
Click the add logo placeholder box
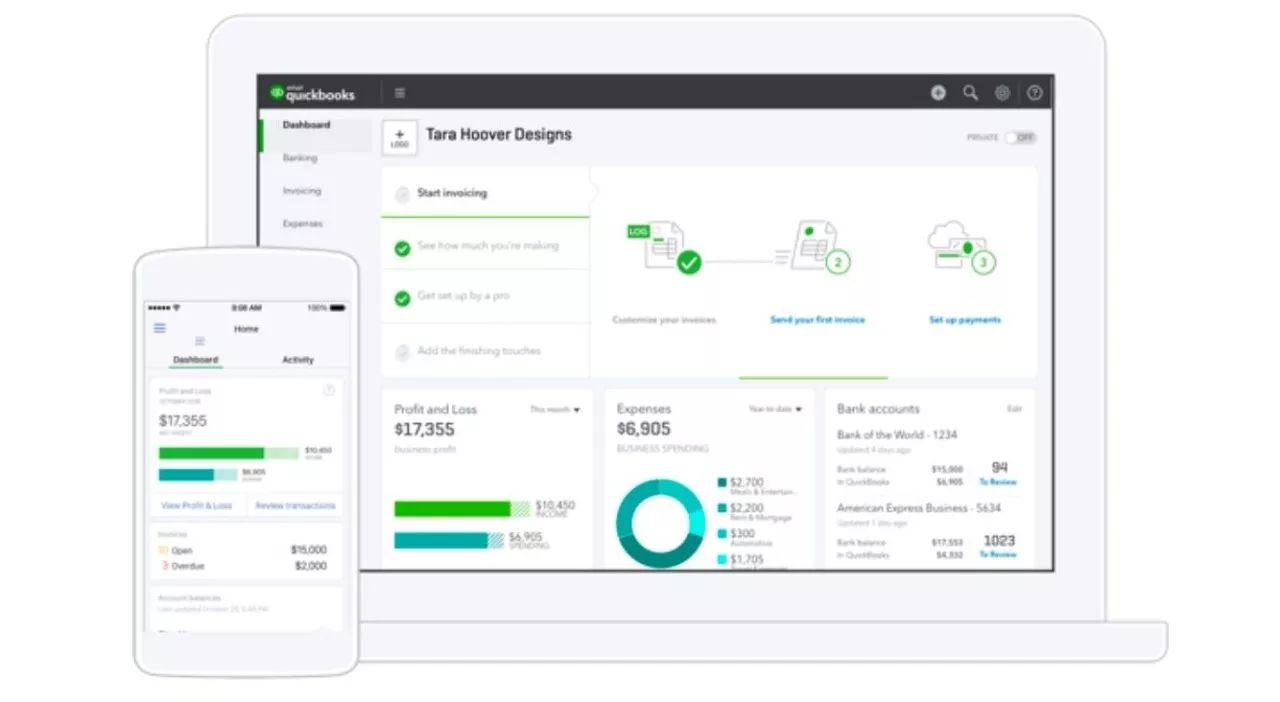pyautogui.click(x=400, y=137)
